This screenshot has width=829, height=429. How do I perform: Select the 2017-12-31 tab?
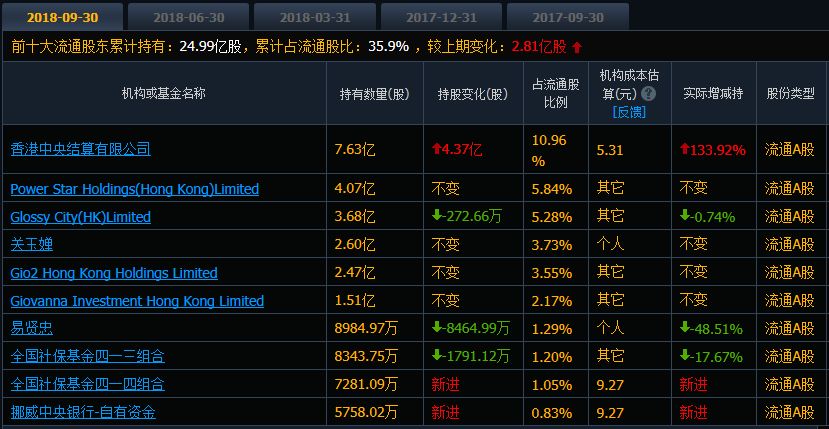(441, 17)
